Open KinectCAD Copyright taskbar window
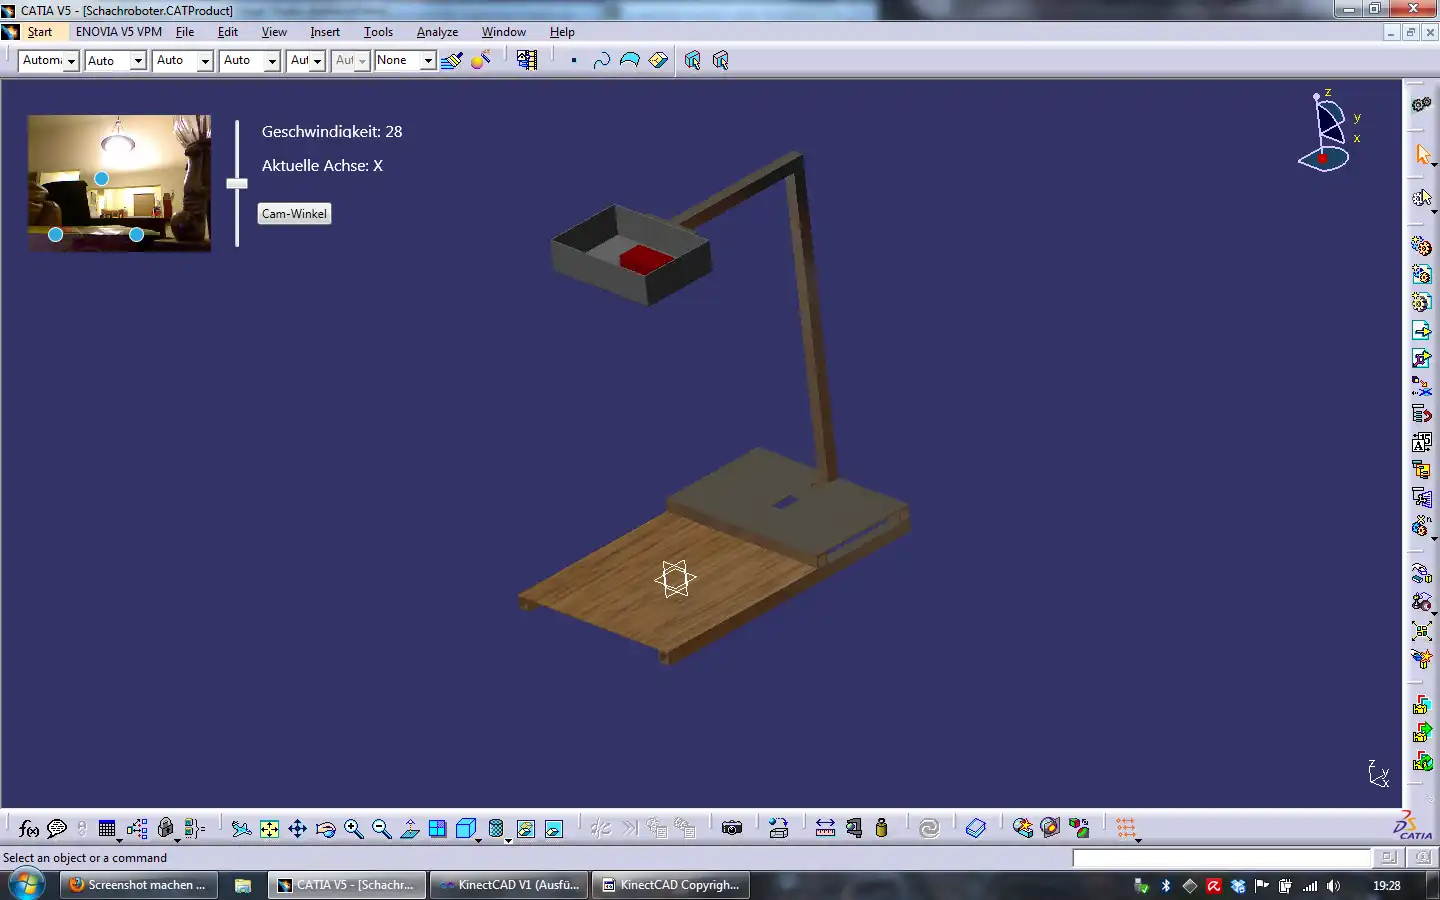 click(x=671, y=885)
